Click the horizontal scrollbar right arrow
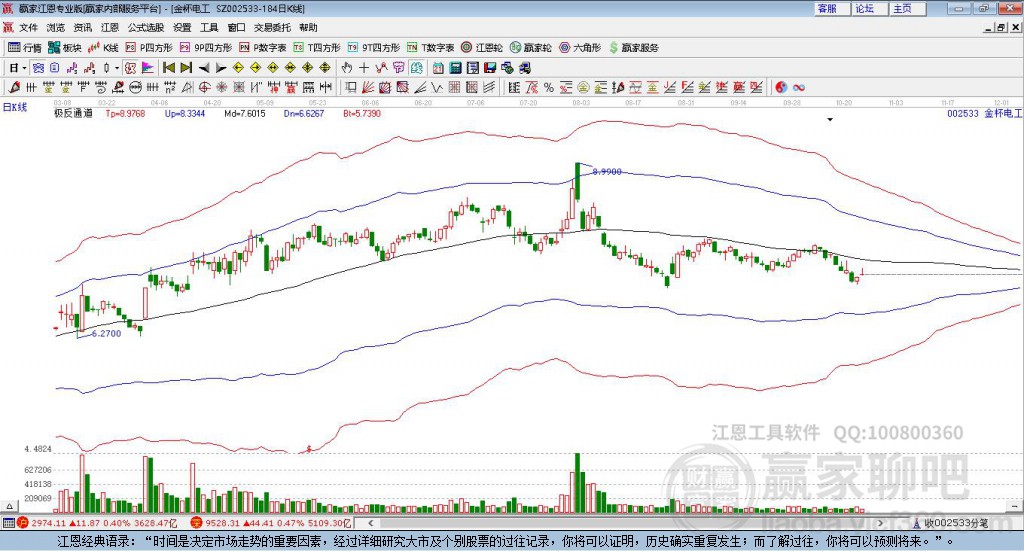 (880, 523)
